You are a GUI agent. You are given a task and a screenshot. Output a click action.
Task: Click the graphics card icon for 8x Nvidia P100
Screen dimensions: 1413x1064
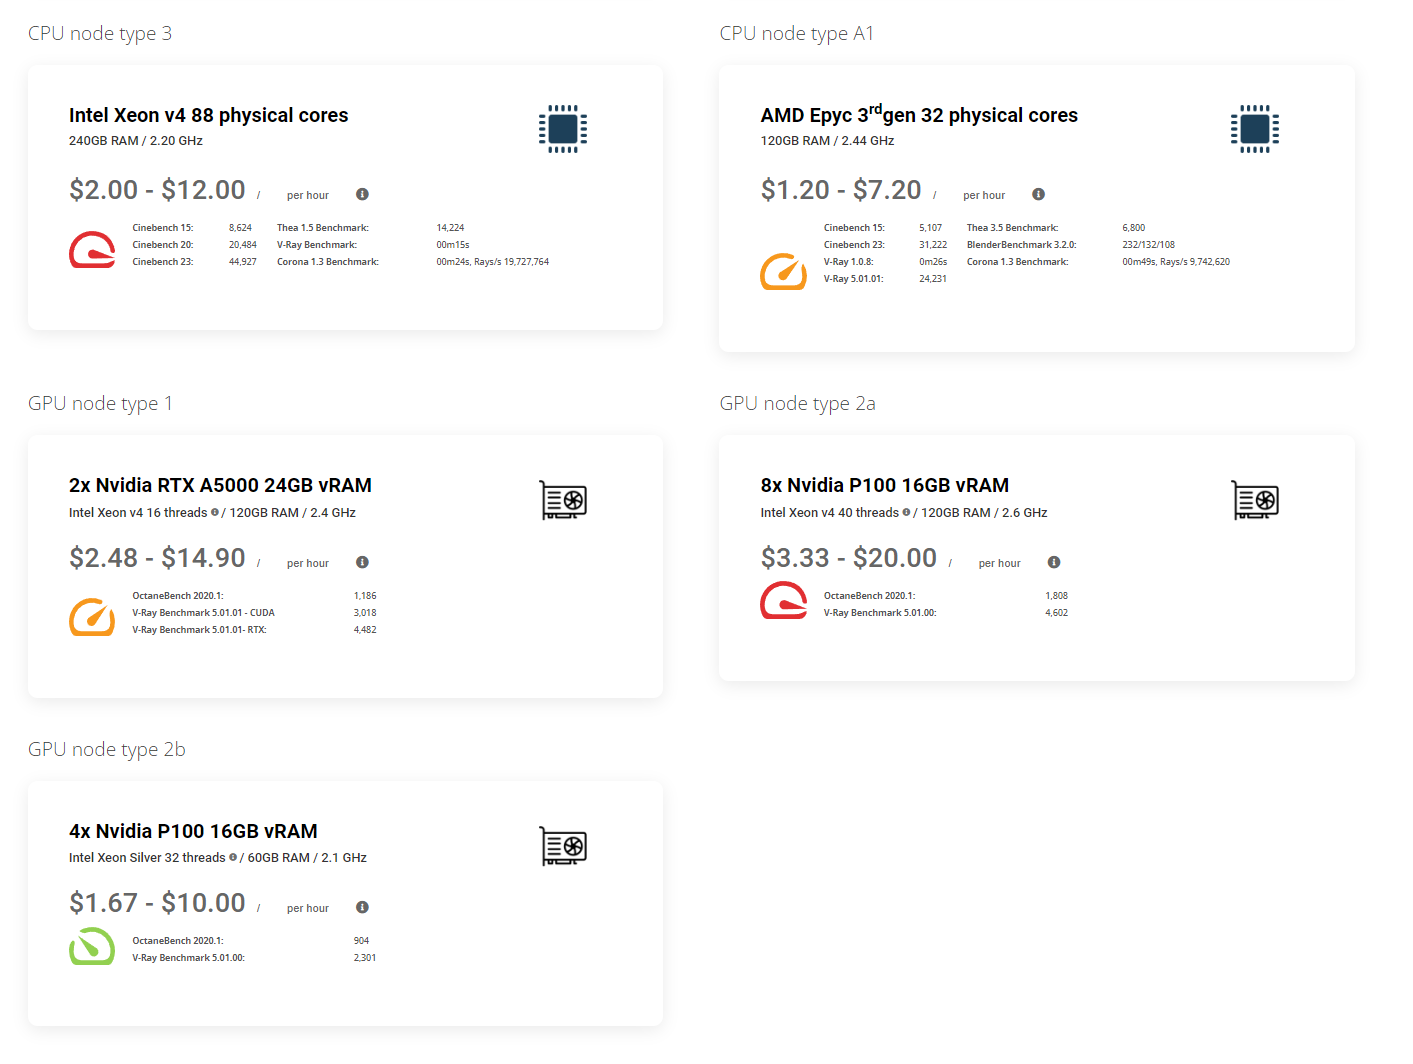pos(1255,500)
